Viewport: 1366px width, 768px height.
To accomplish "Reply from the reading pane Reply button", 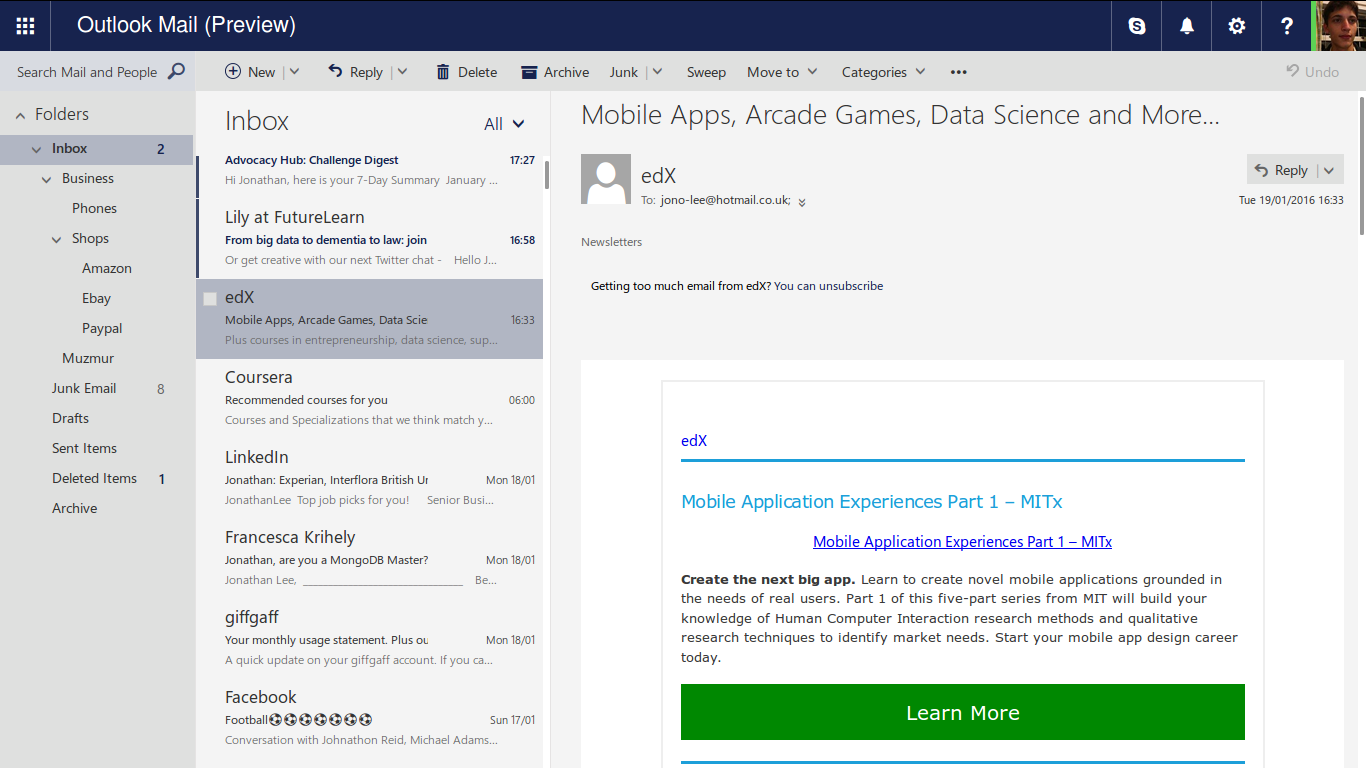I will [x=1281, y=170].
